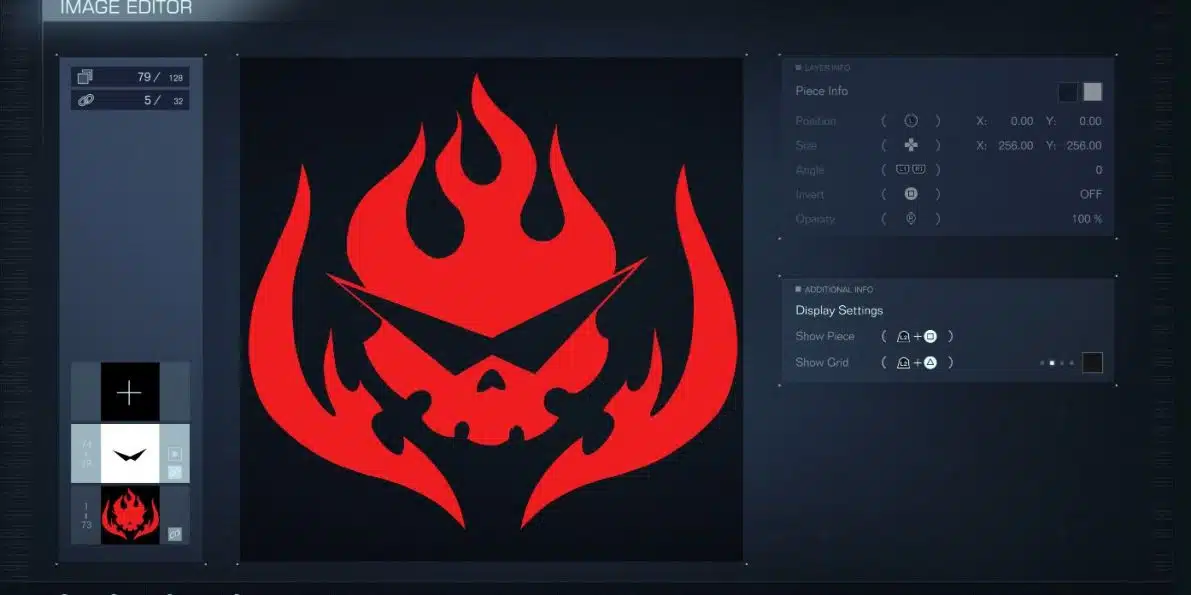Click the link groups icon beside 5/32
This screenshot has height=595, width=1191.
85,100
